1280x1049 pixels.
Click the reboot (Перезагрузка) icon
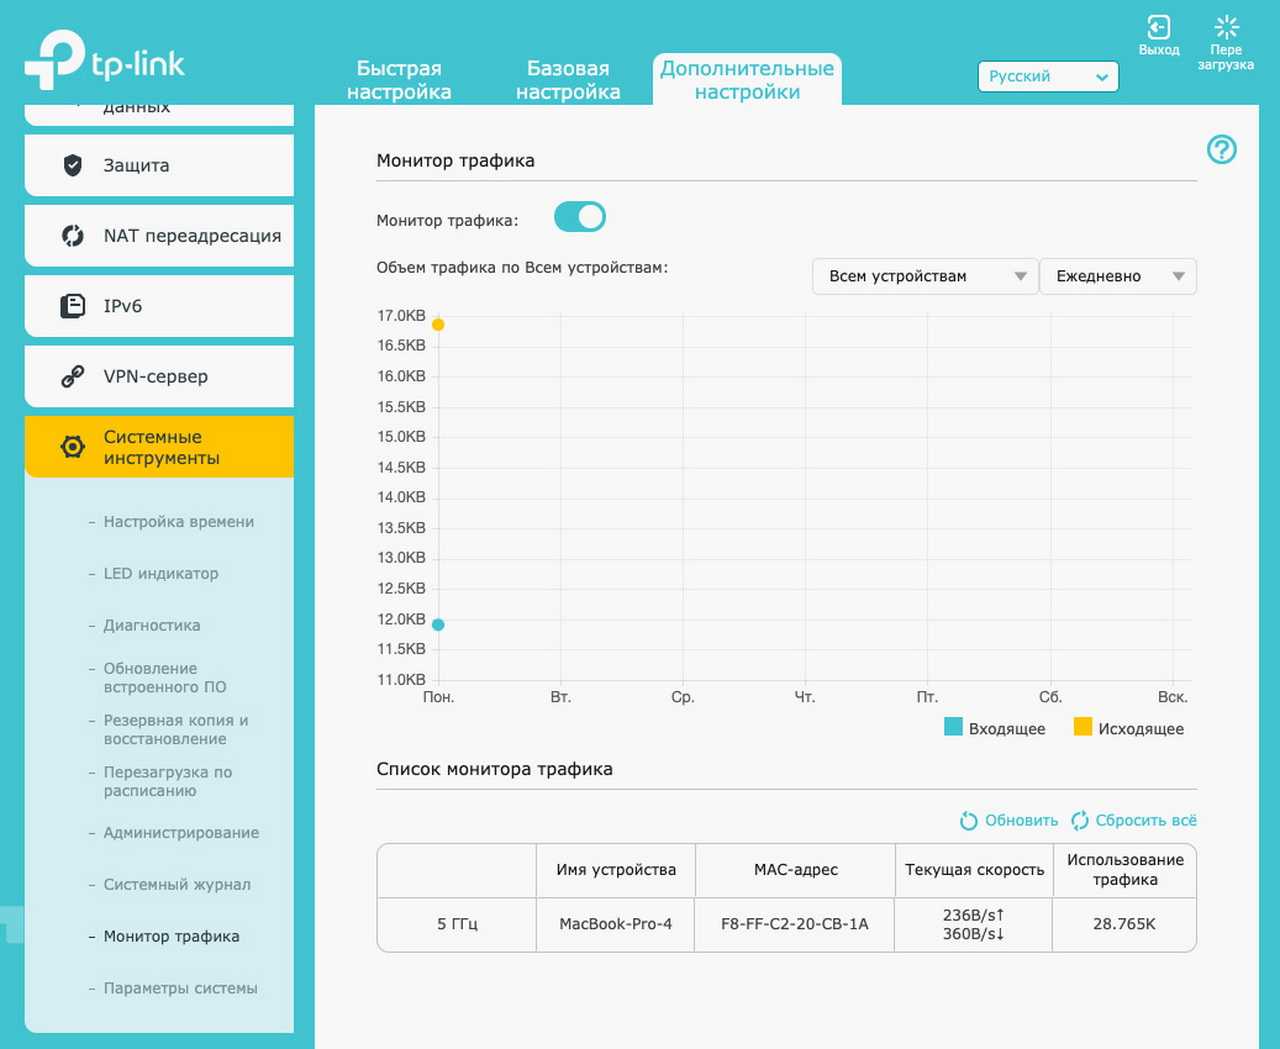1225,28
